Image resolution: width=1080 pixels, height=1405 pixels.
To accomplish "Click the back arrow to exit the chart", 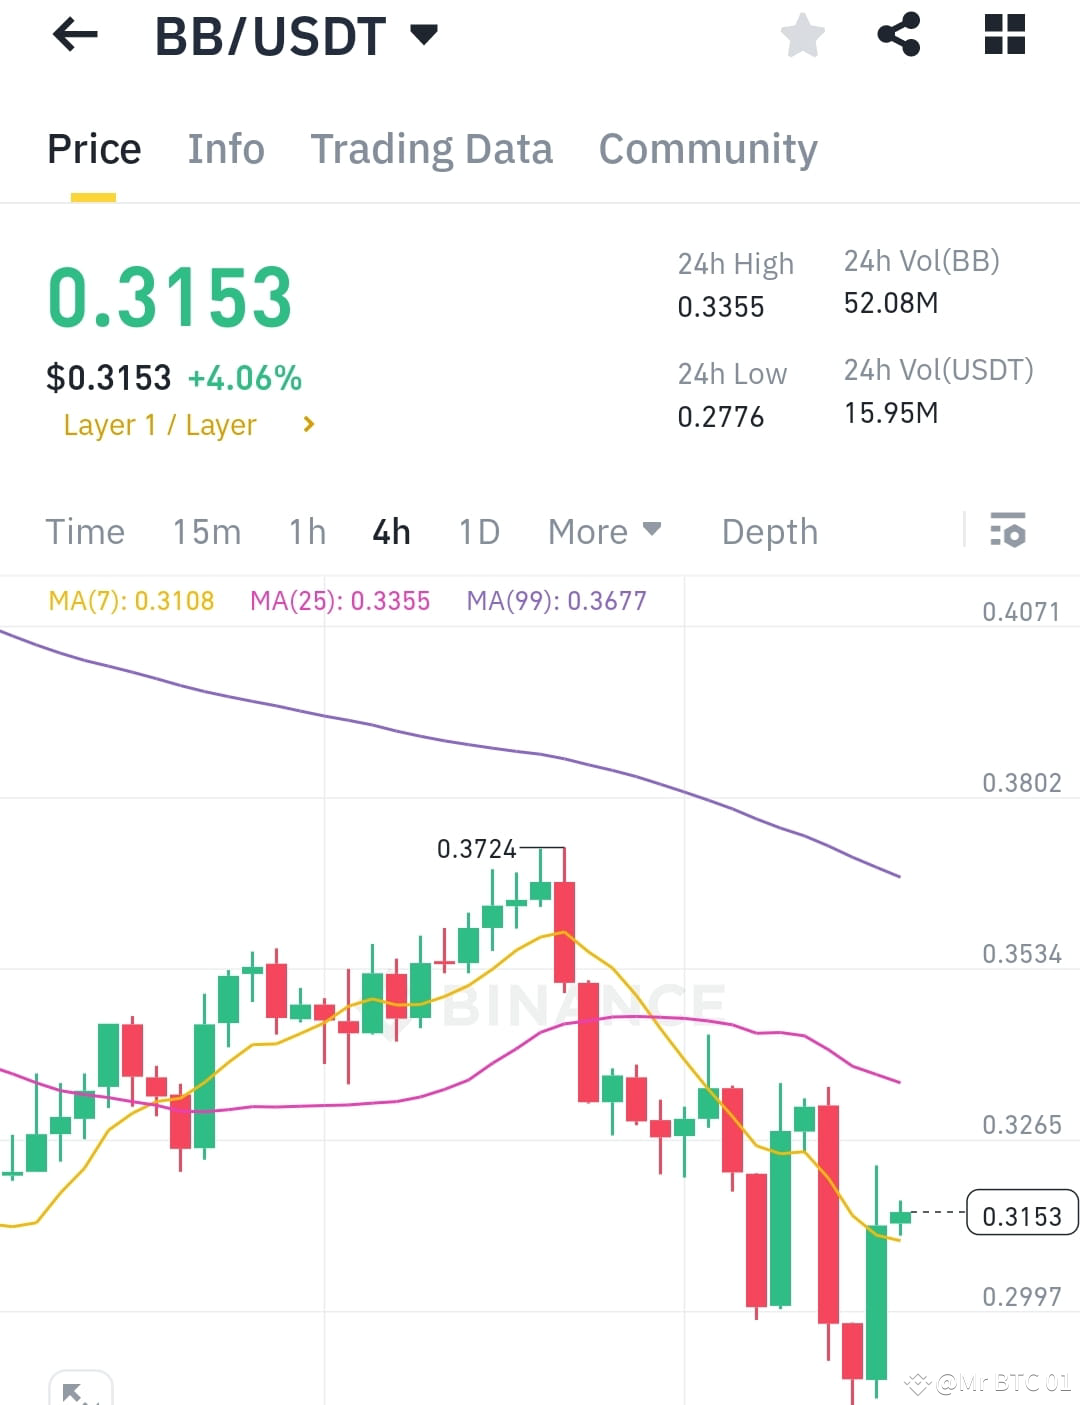I will coord(74,35).
